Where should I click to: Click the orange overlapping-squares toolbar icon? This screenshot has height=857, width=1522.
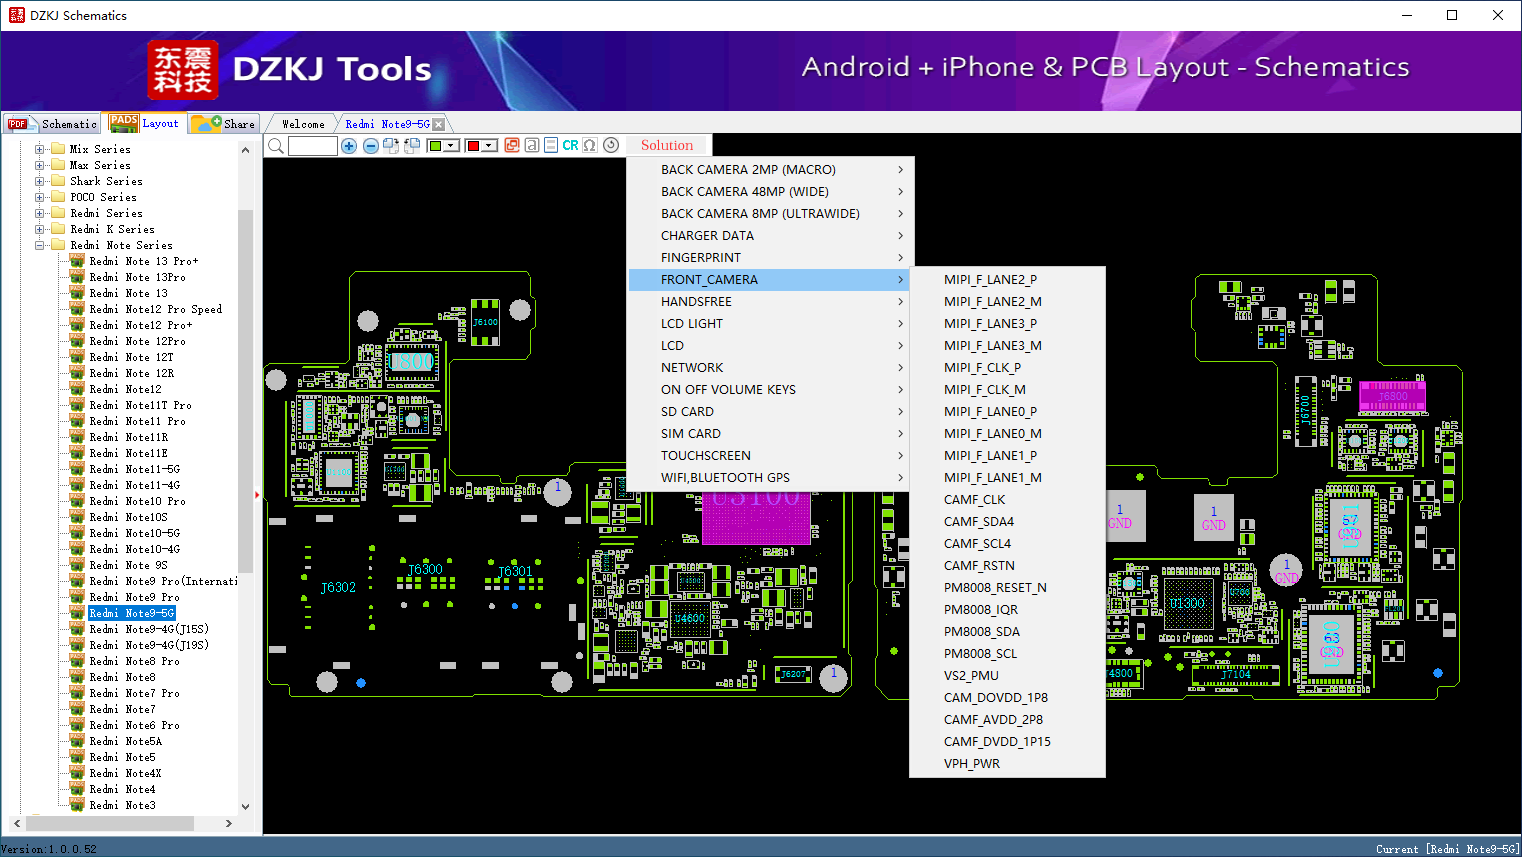(512, 145)
